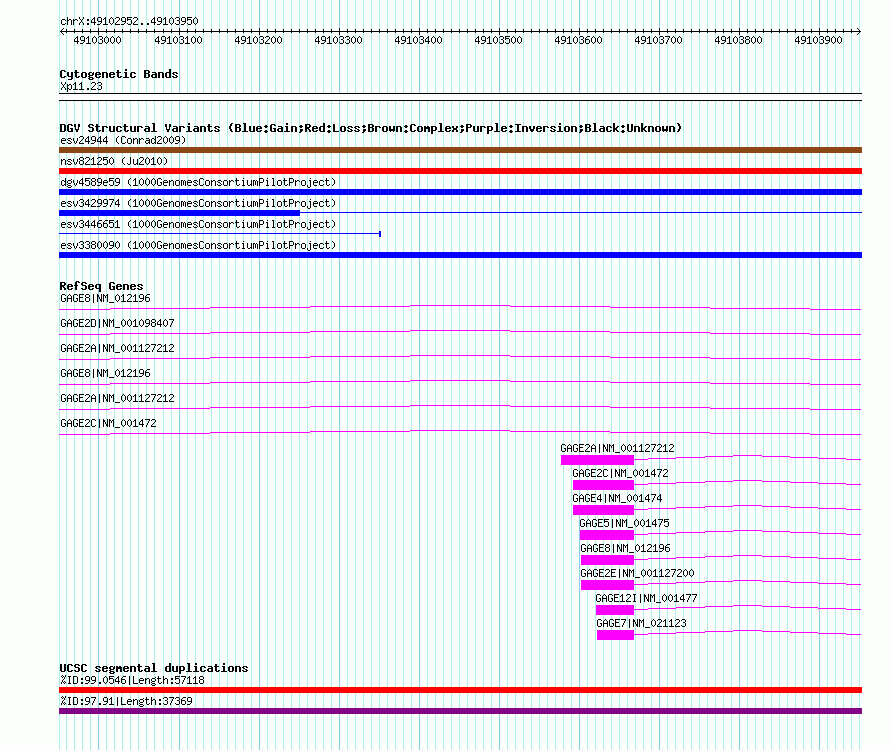The image size is (890, 750).
Task: Open the DGV Structural Variants track title
Action: 371,128
